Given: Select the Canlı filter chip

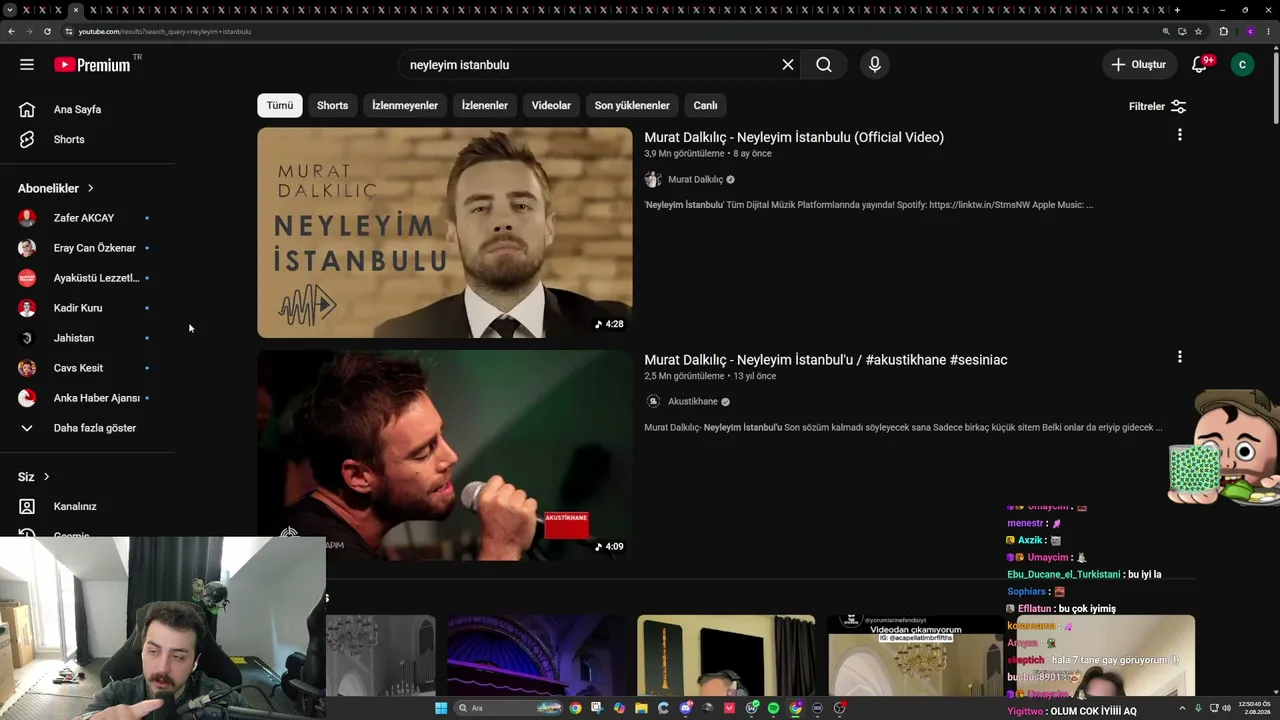Looking at the screenshot, I should coord(705,105).
